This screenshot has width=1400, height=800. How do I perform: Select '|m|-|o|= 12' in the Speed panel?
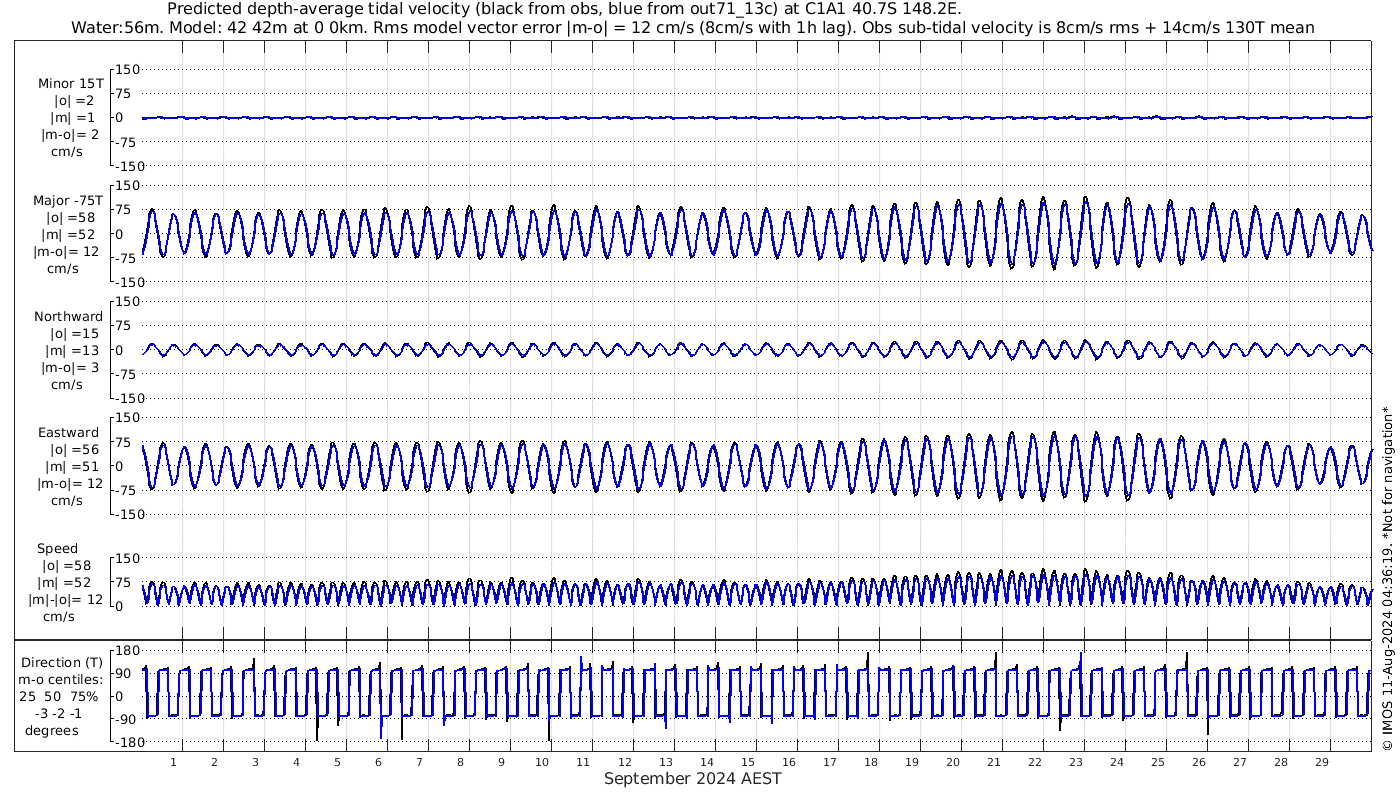click(x=66, y=600)
